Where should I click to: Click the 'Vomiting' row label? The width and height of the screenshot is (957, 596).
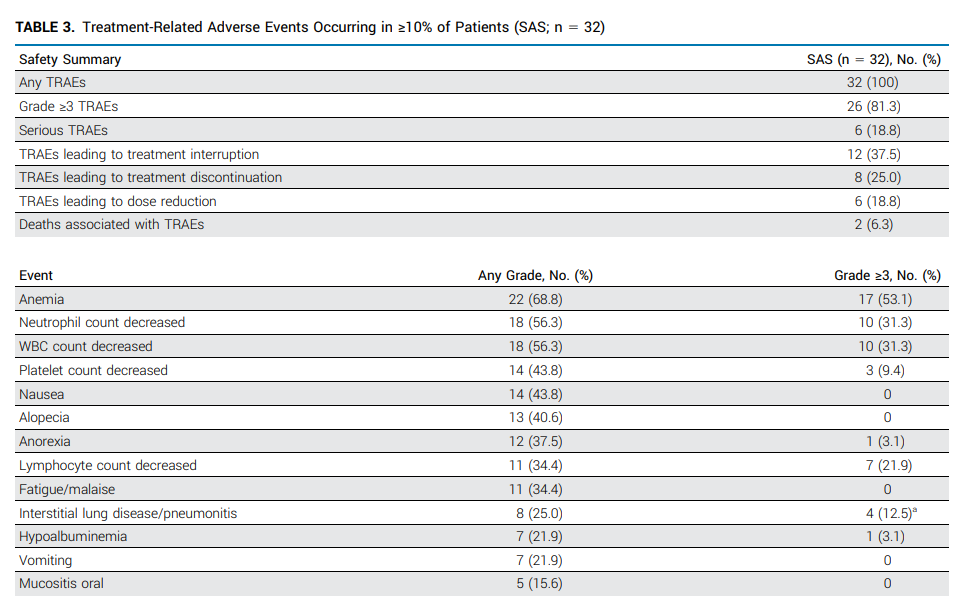[x=46, y=561]
